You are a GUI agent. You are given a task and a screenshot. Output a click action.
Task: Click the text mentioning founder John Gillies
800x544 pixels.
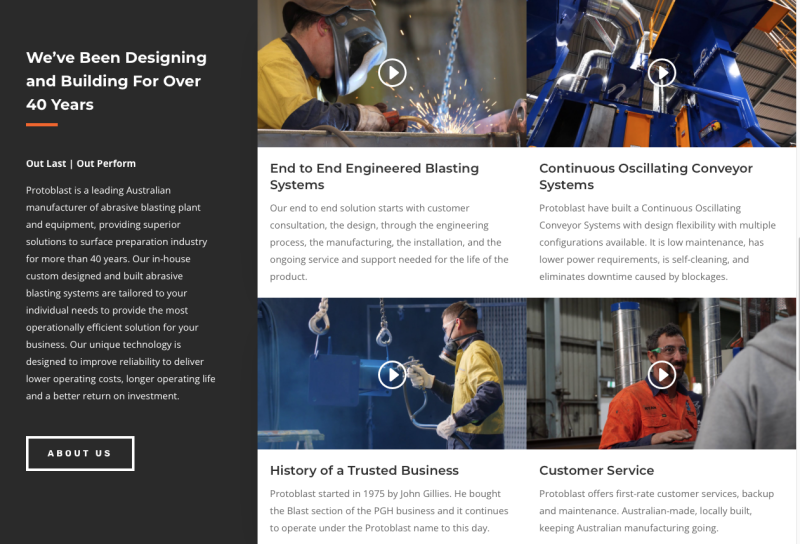coord(390,511)
